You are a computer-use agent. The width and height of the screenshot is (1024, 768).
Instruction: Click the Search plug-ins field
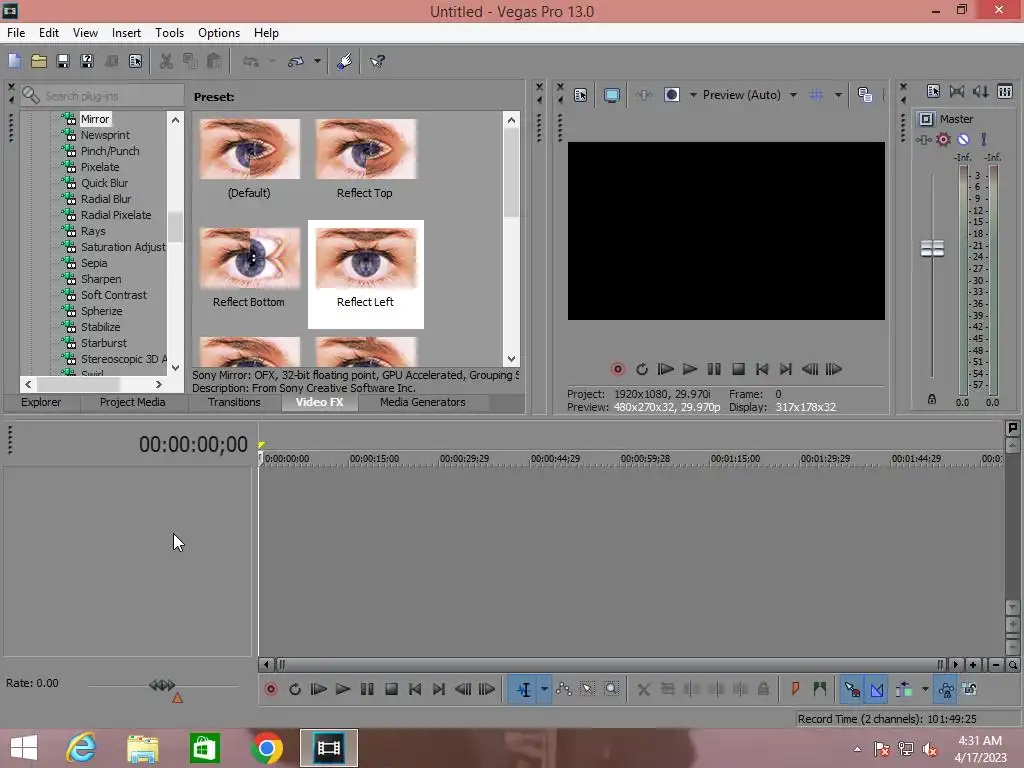point(103,96)
